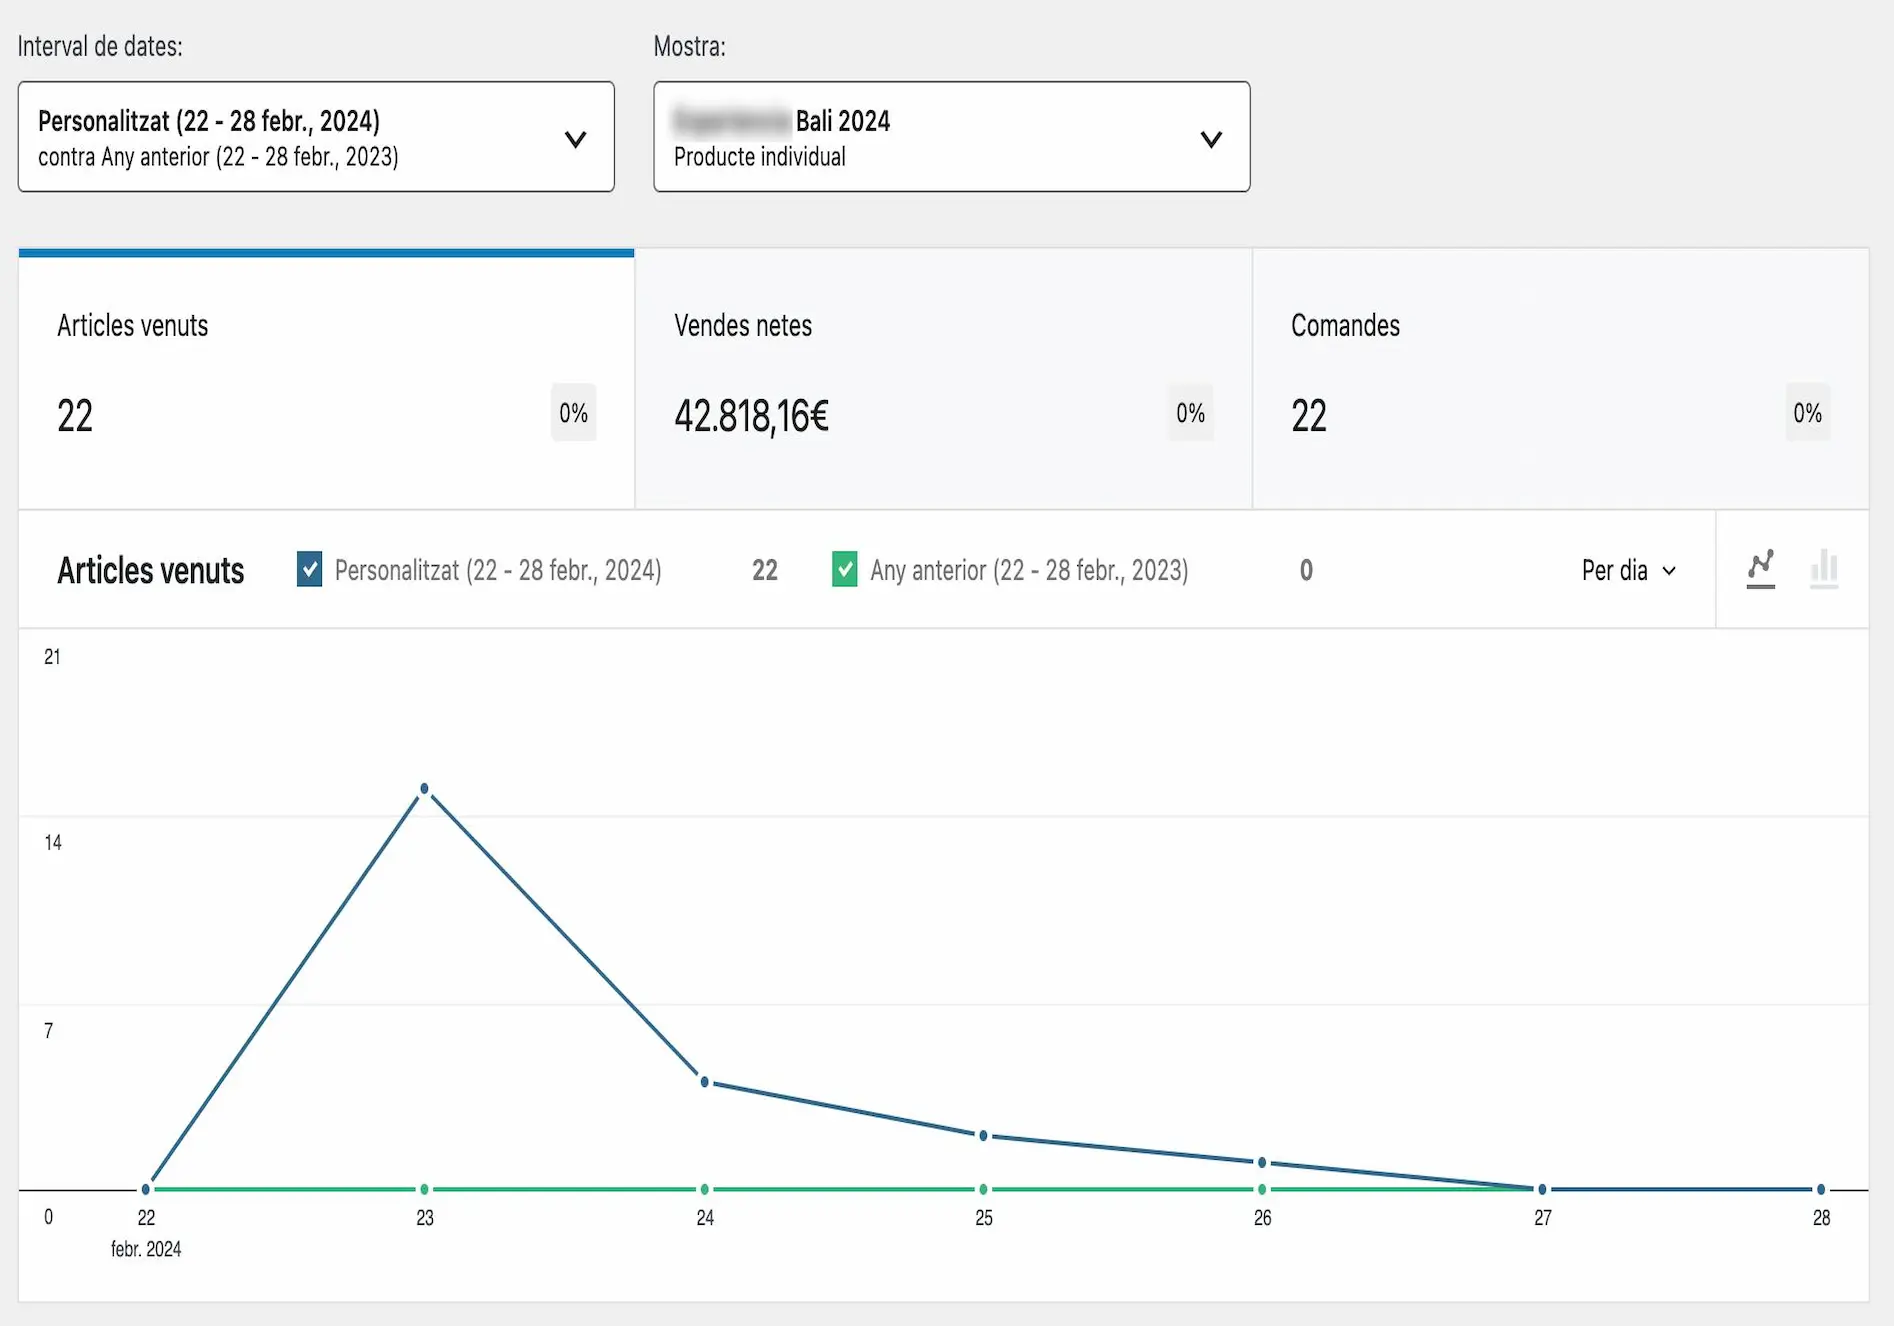Uncheck the Personalitzat 2024 series checkbox

click(x=310, y=570)
